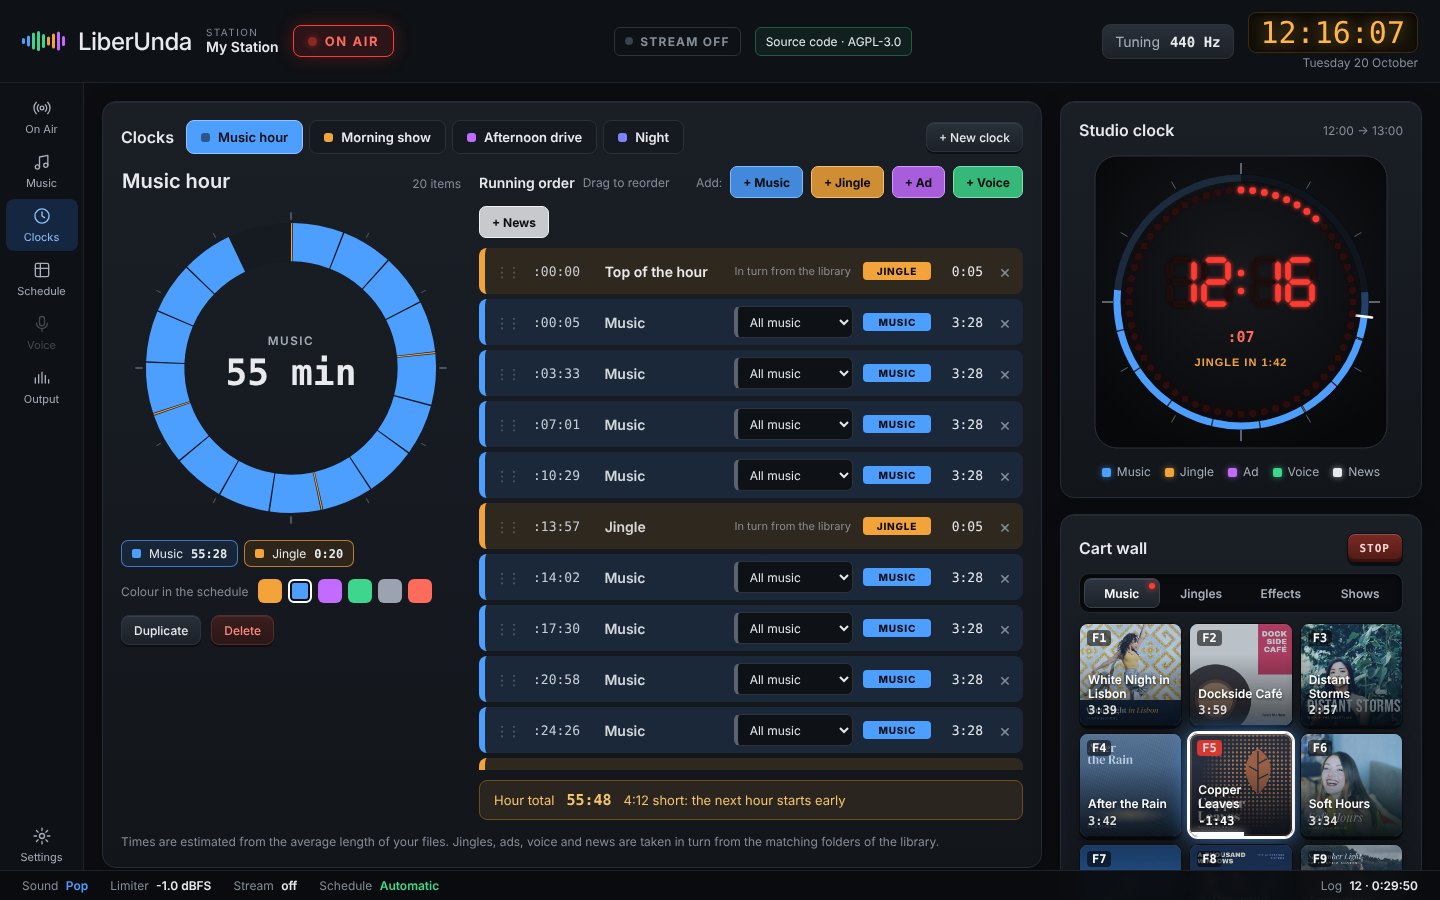This screenshot has height=900, width=1440.
Task: Select the Afternoon drive clock tab
Action: (x=524, y=137)
